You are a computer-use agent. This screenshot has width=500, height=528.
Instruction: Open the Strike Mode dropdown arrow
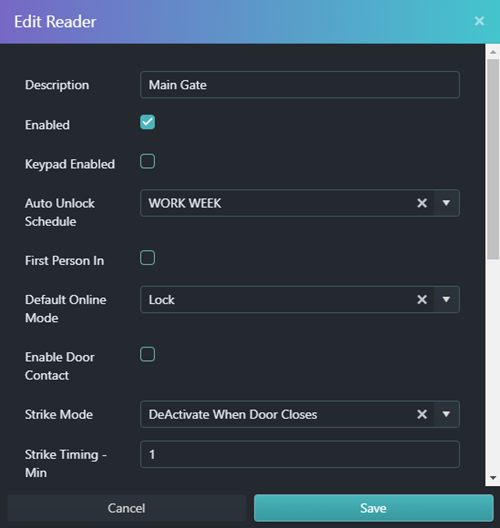pyautogui.click(x=446, y=414)
